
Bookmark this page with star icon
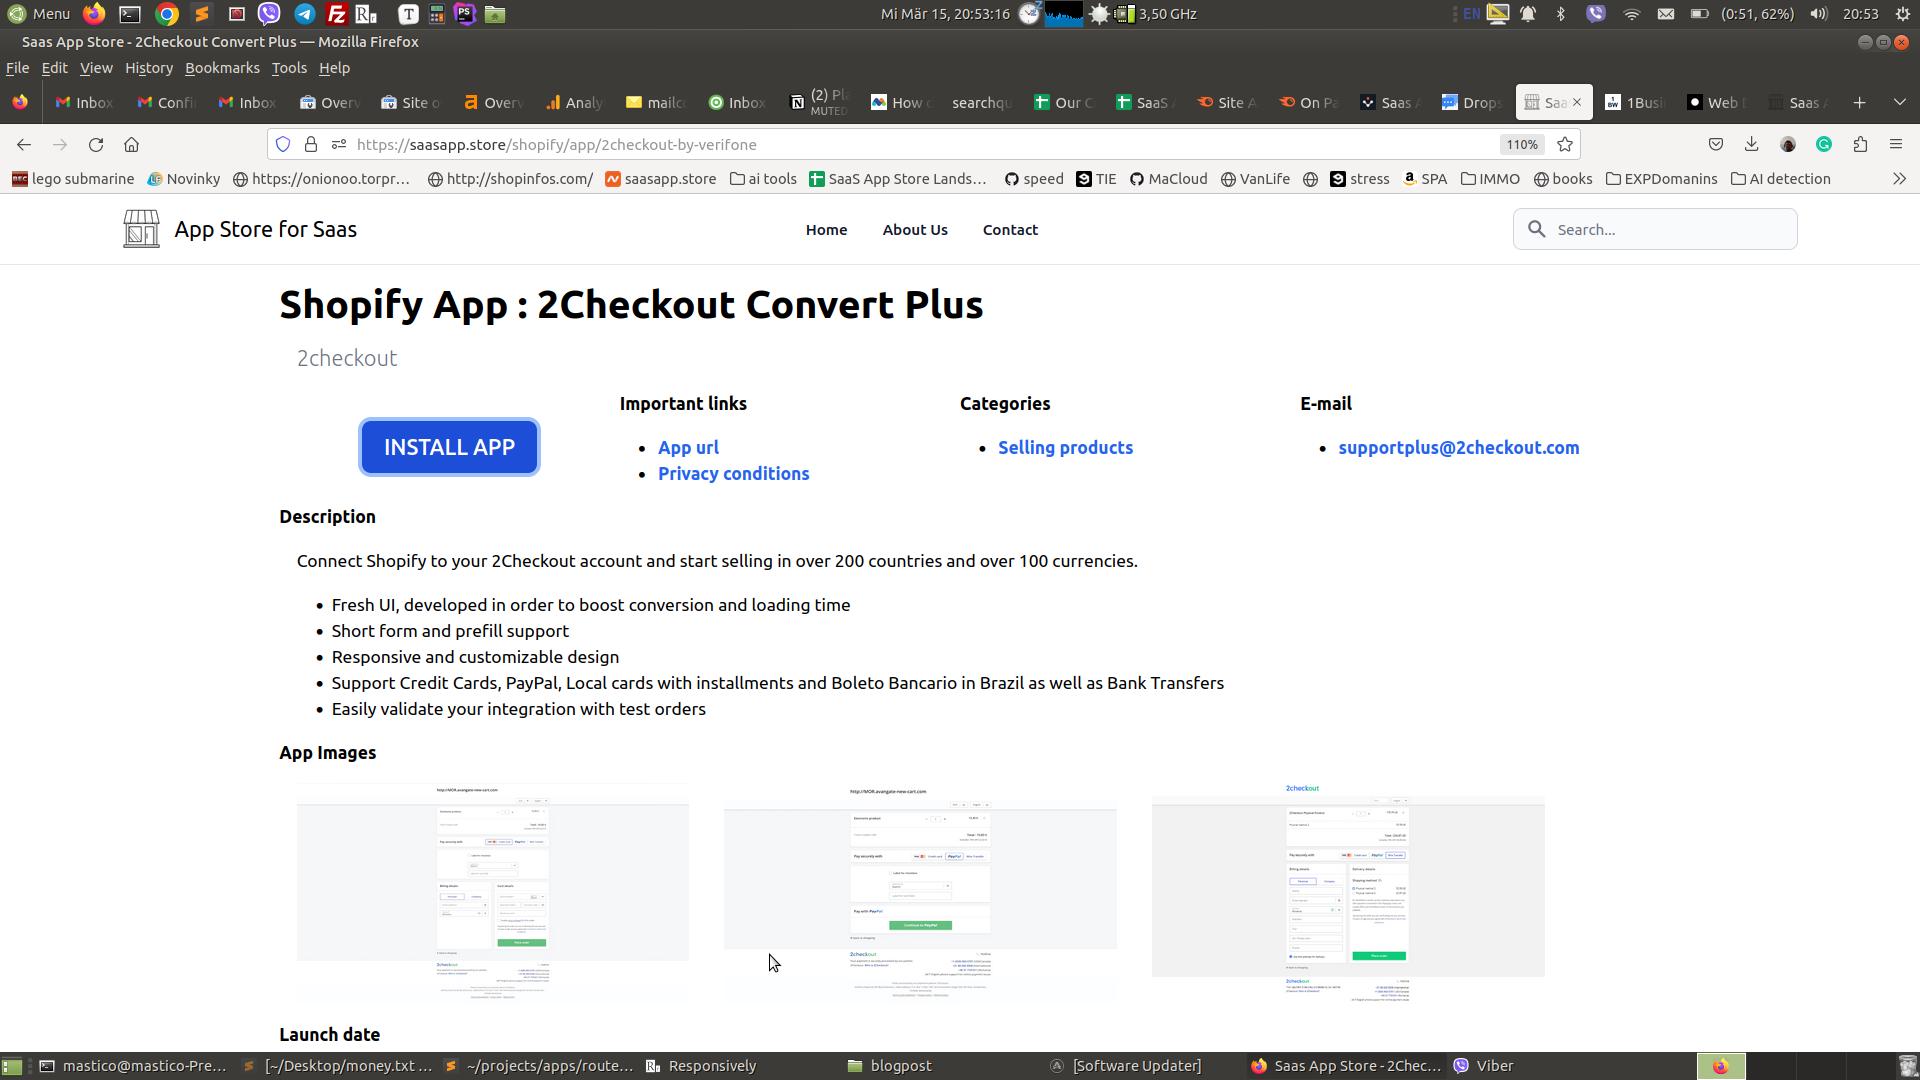pyautogui.click(x=1565, y=145)
